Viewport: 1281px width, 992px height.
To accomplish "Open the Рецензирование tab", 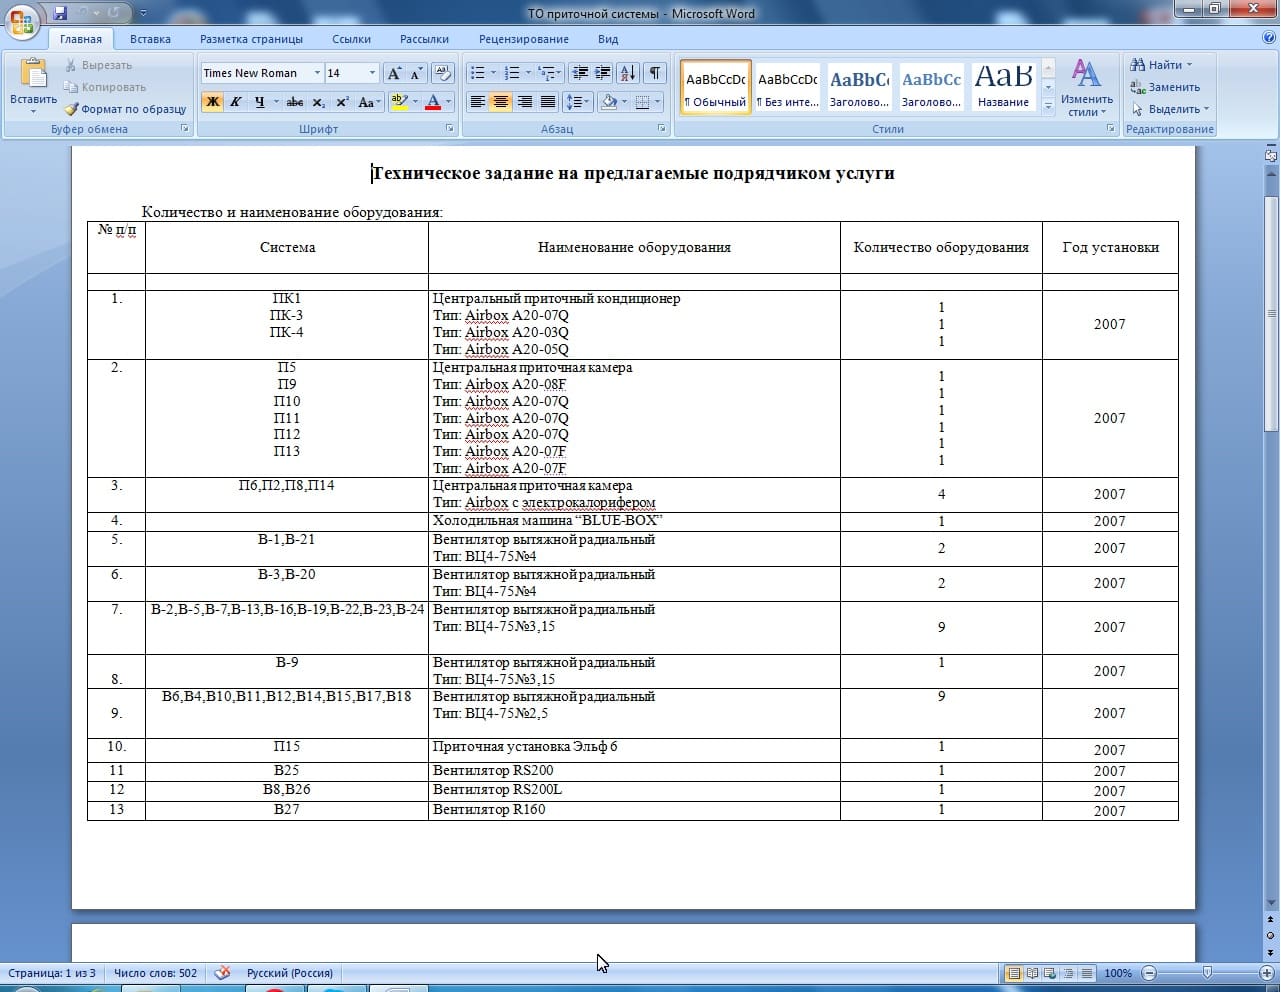I will (x=523, y=39).
